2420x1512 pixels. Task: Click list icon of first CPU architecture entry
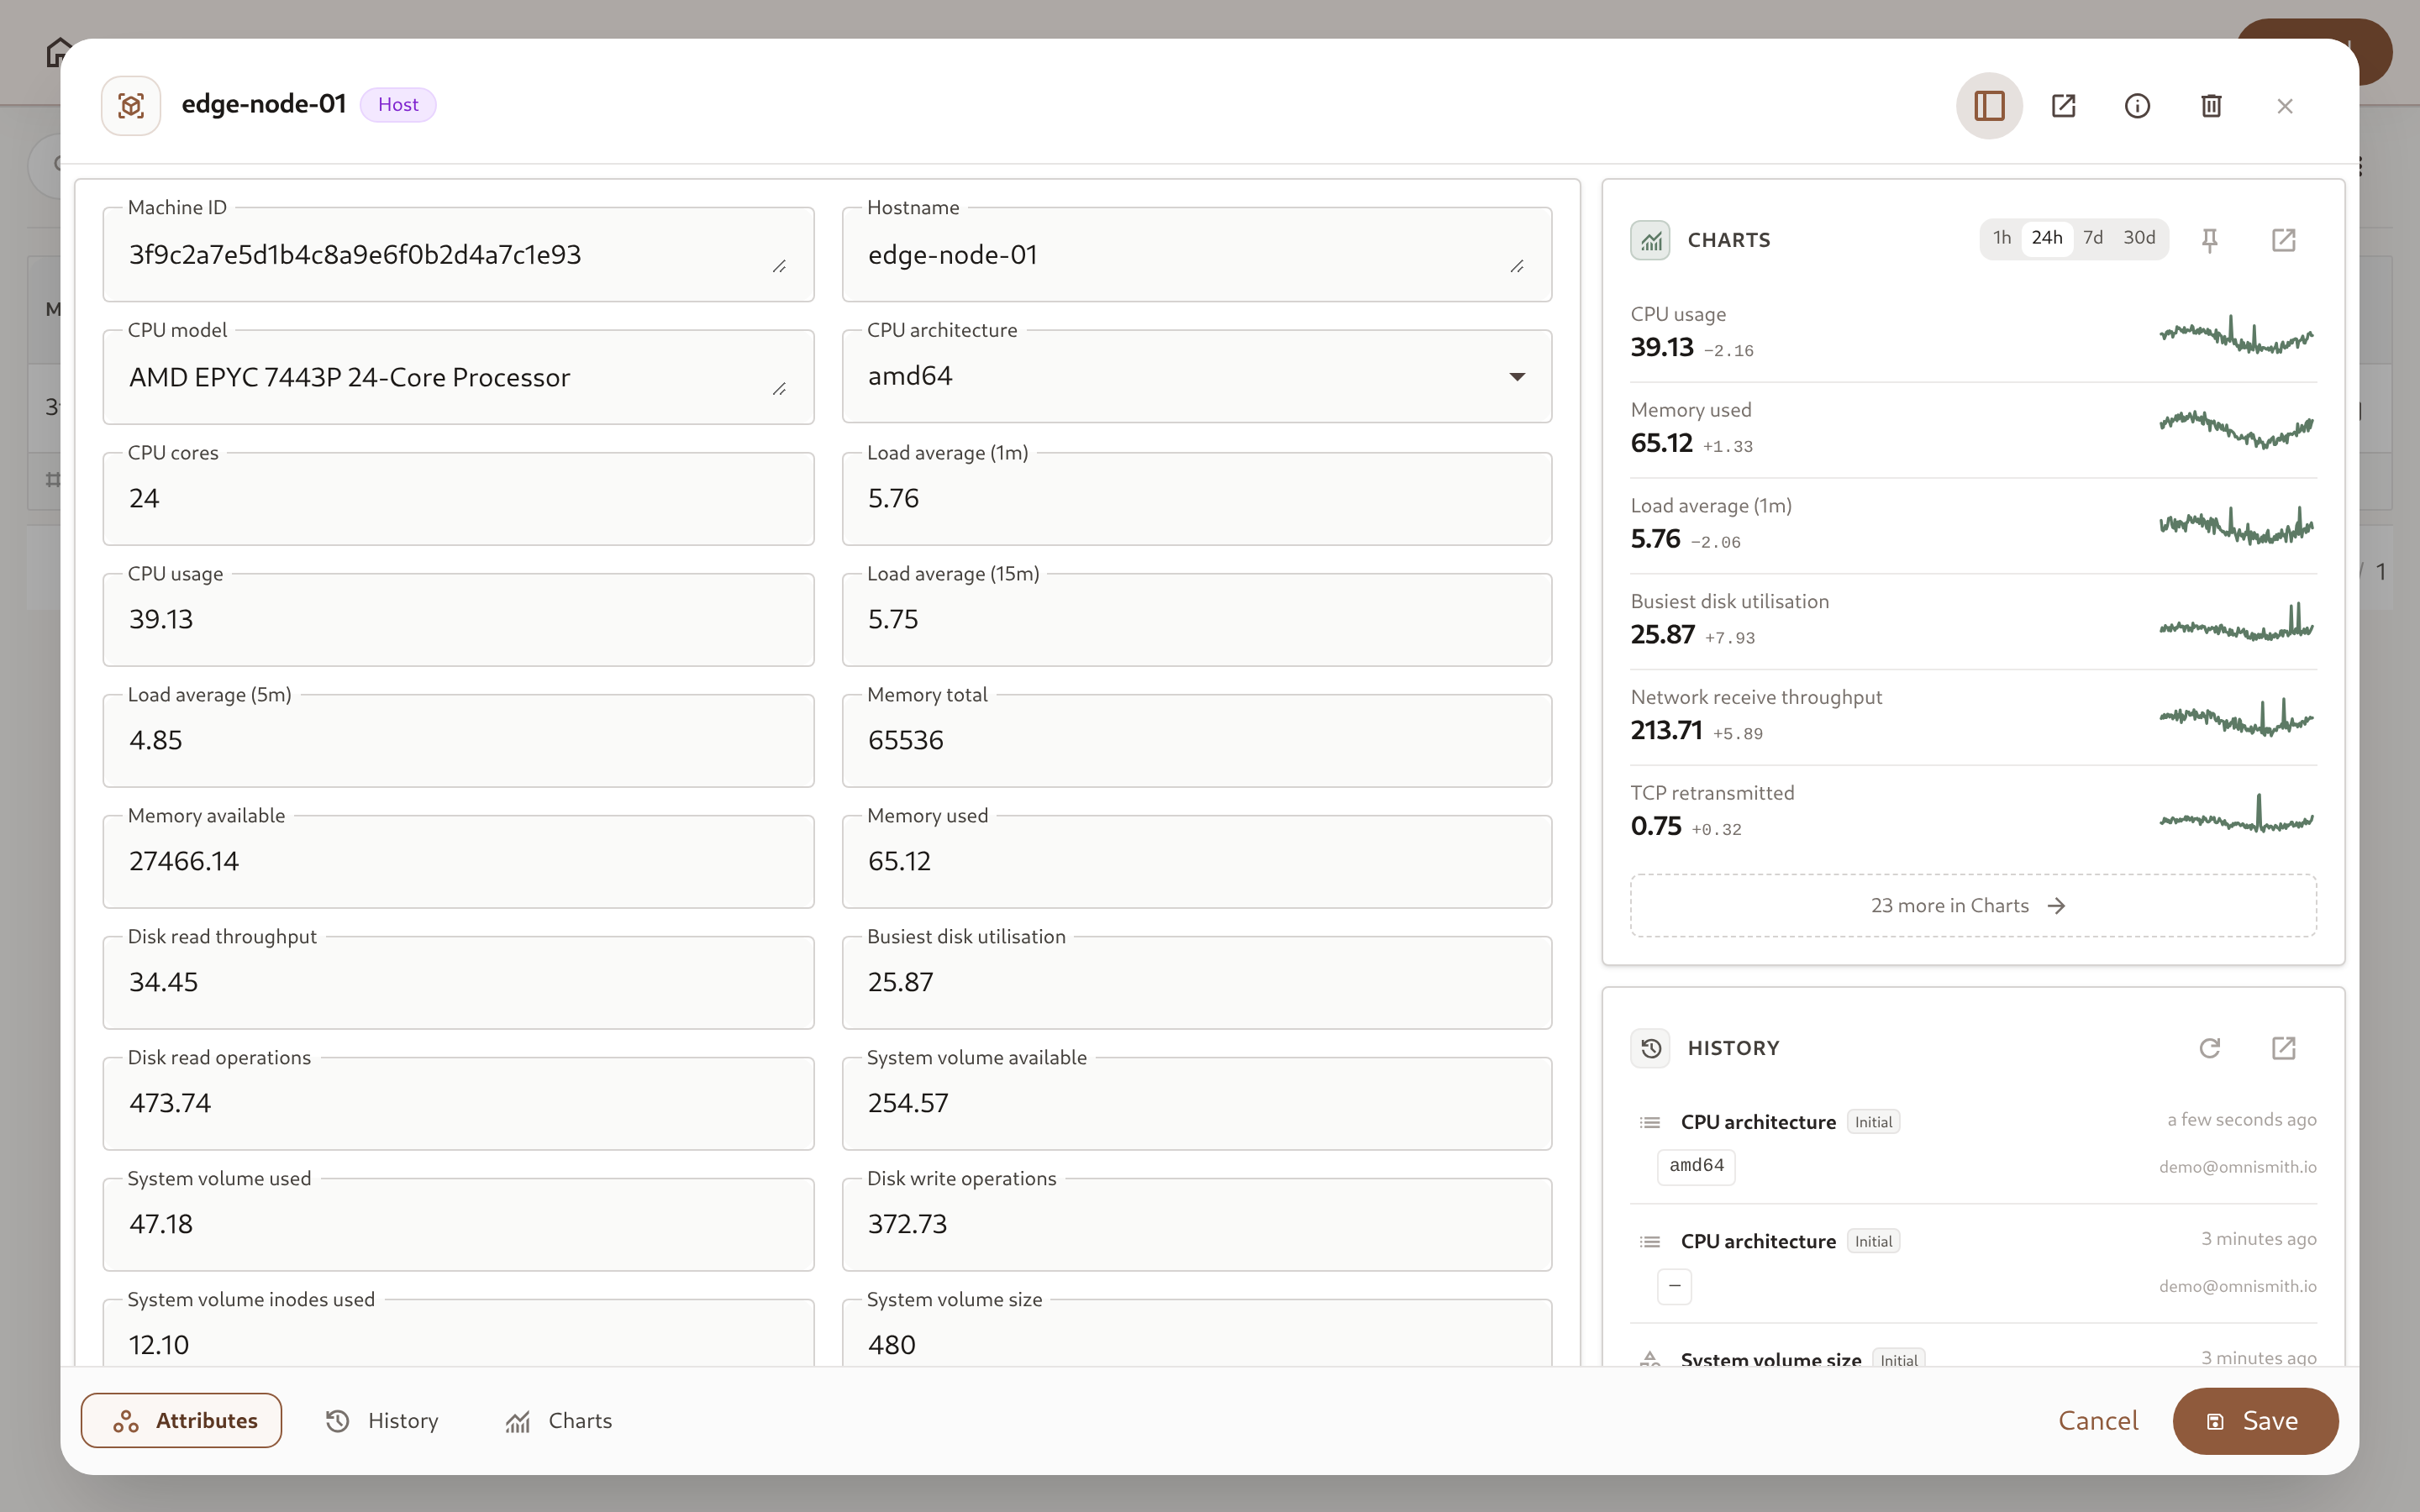coord(1650,1122)
